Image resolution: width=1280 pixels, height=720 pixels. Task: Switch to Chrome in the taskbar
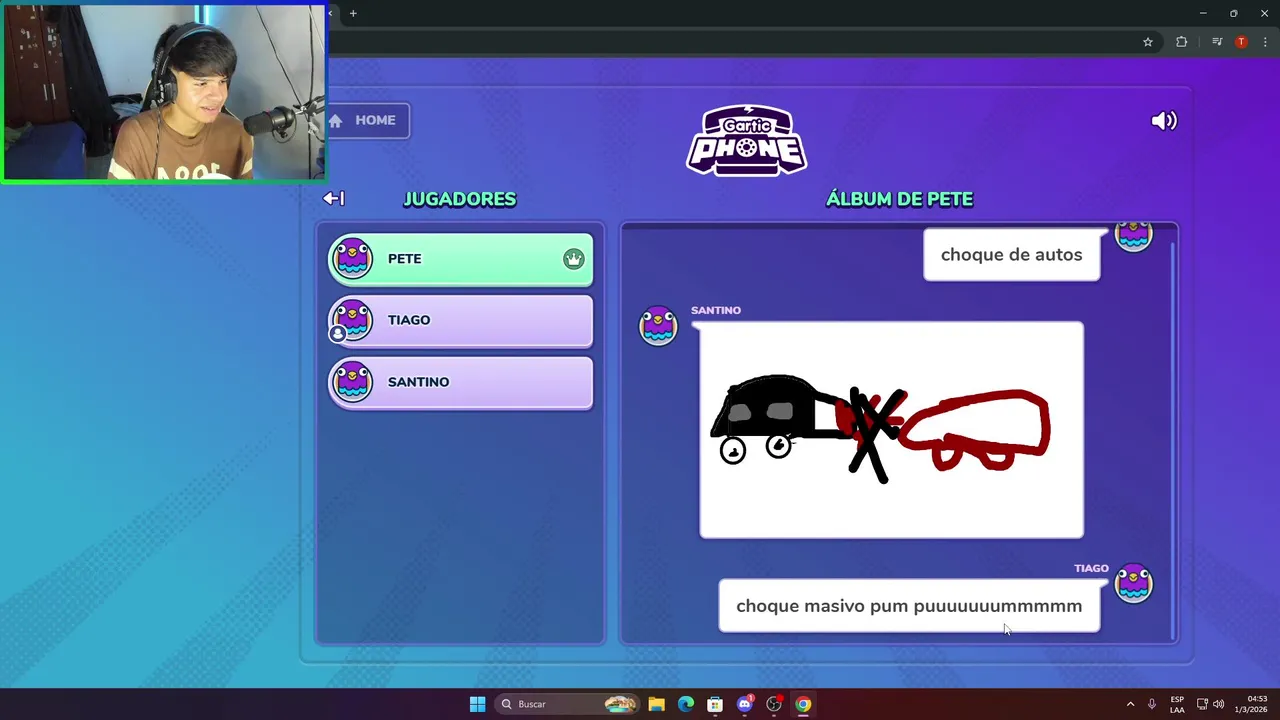803,704
